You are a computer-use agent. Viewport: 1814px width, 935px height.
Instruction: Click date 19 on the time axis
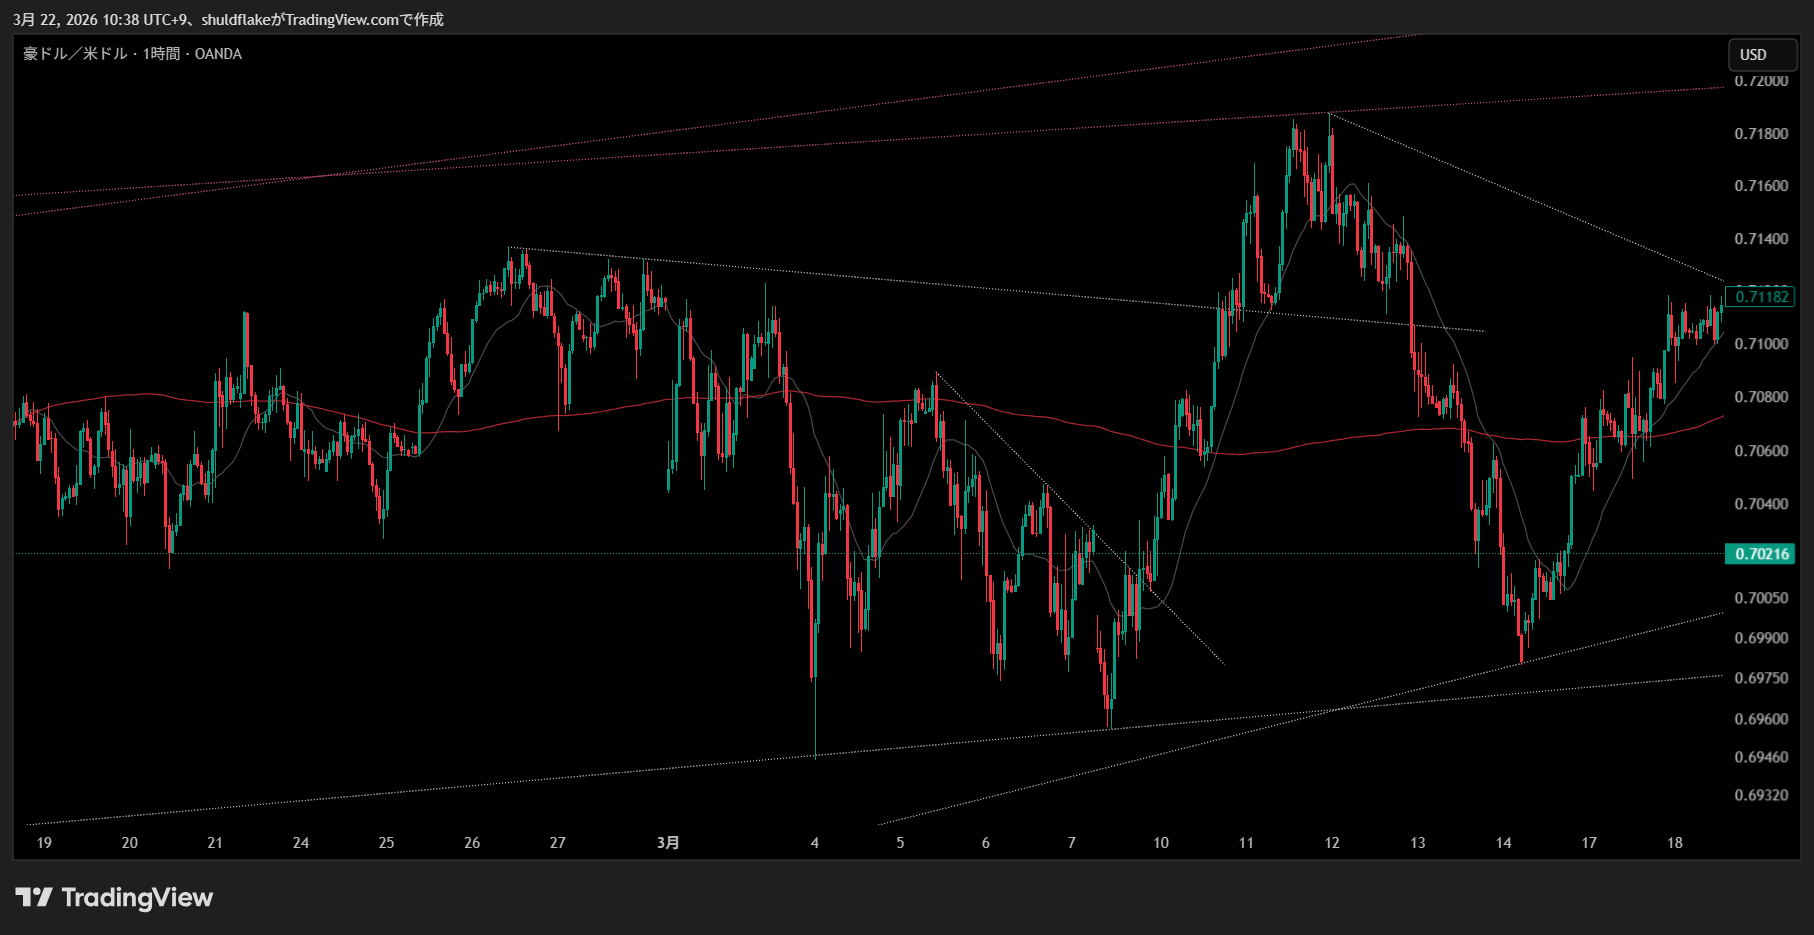[x=44, y=843]
